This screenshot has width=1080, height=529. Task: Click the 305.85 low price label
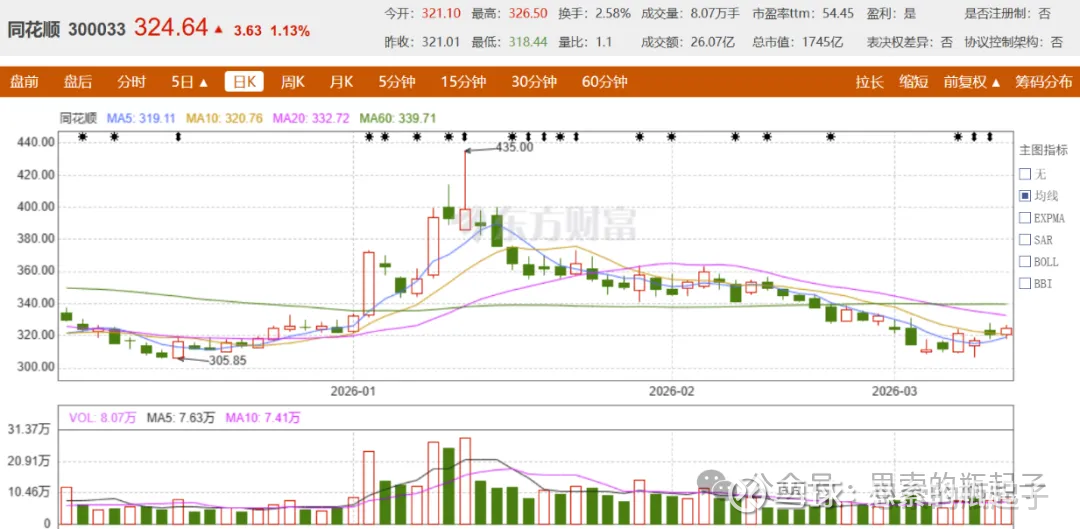point(227,360)
